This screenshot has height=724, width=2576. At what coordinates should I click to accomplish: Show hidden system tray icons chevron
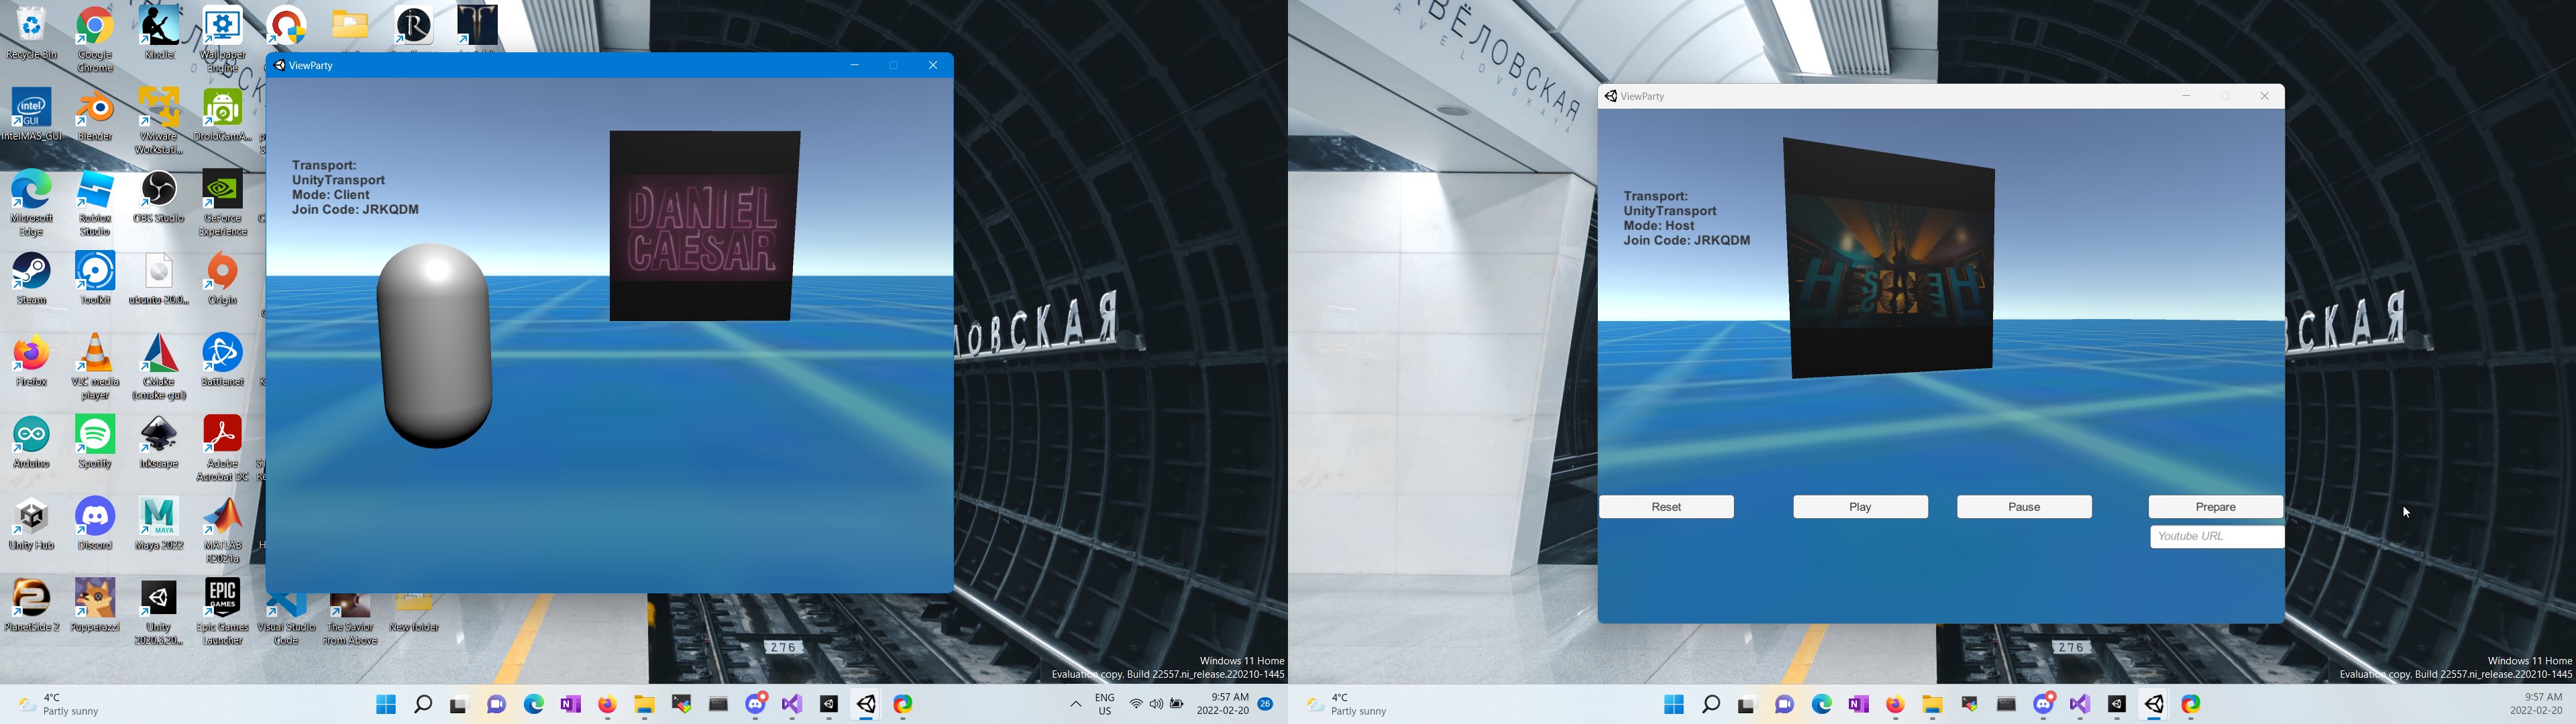(1075, 705)
